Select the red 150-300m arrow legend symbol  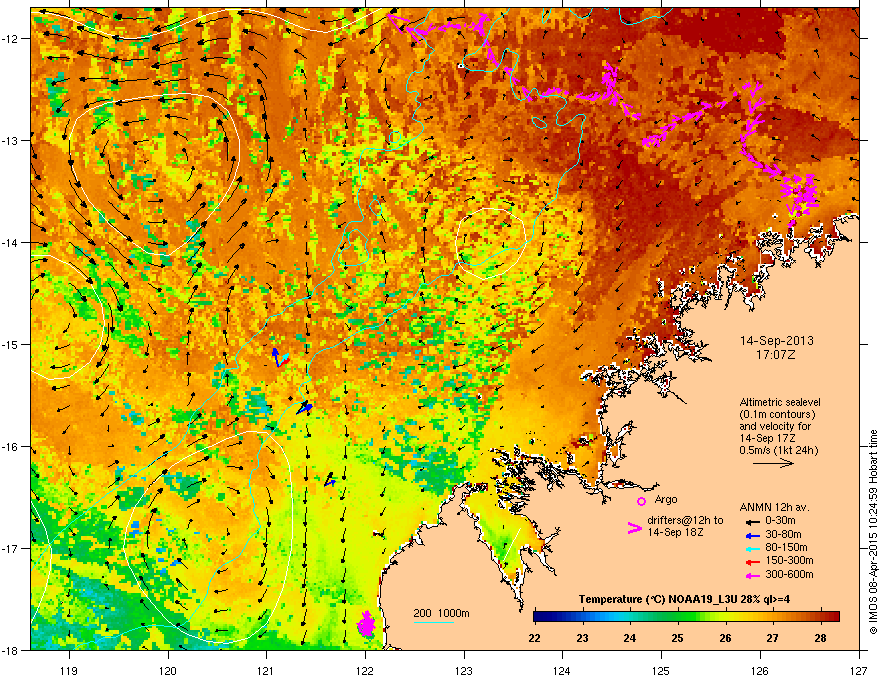(753, 561)
